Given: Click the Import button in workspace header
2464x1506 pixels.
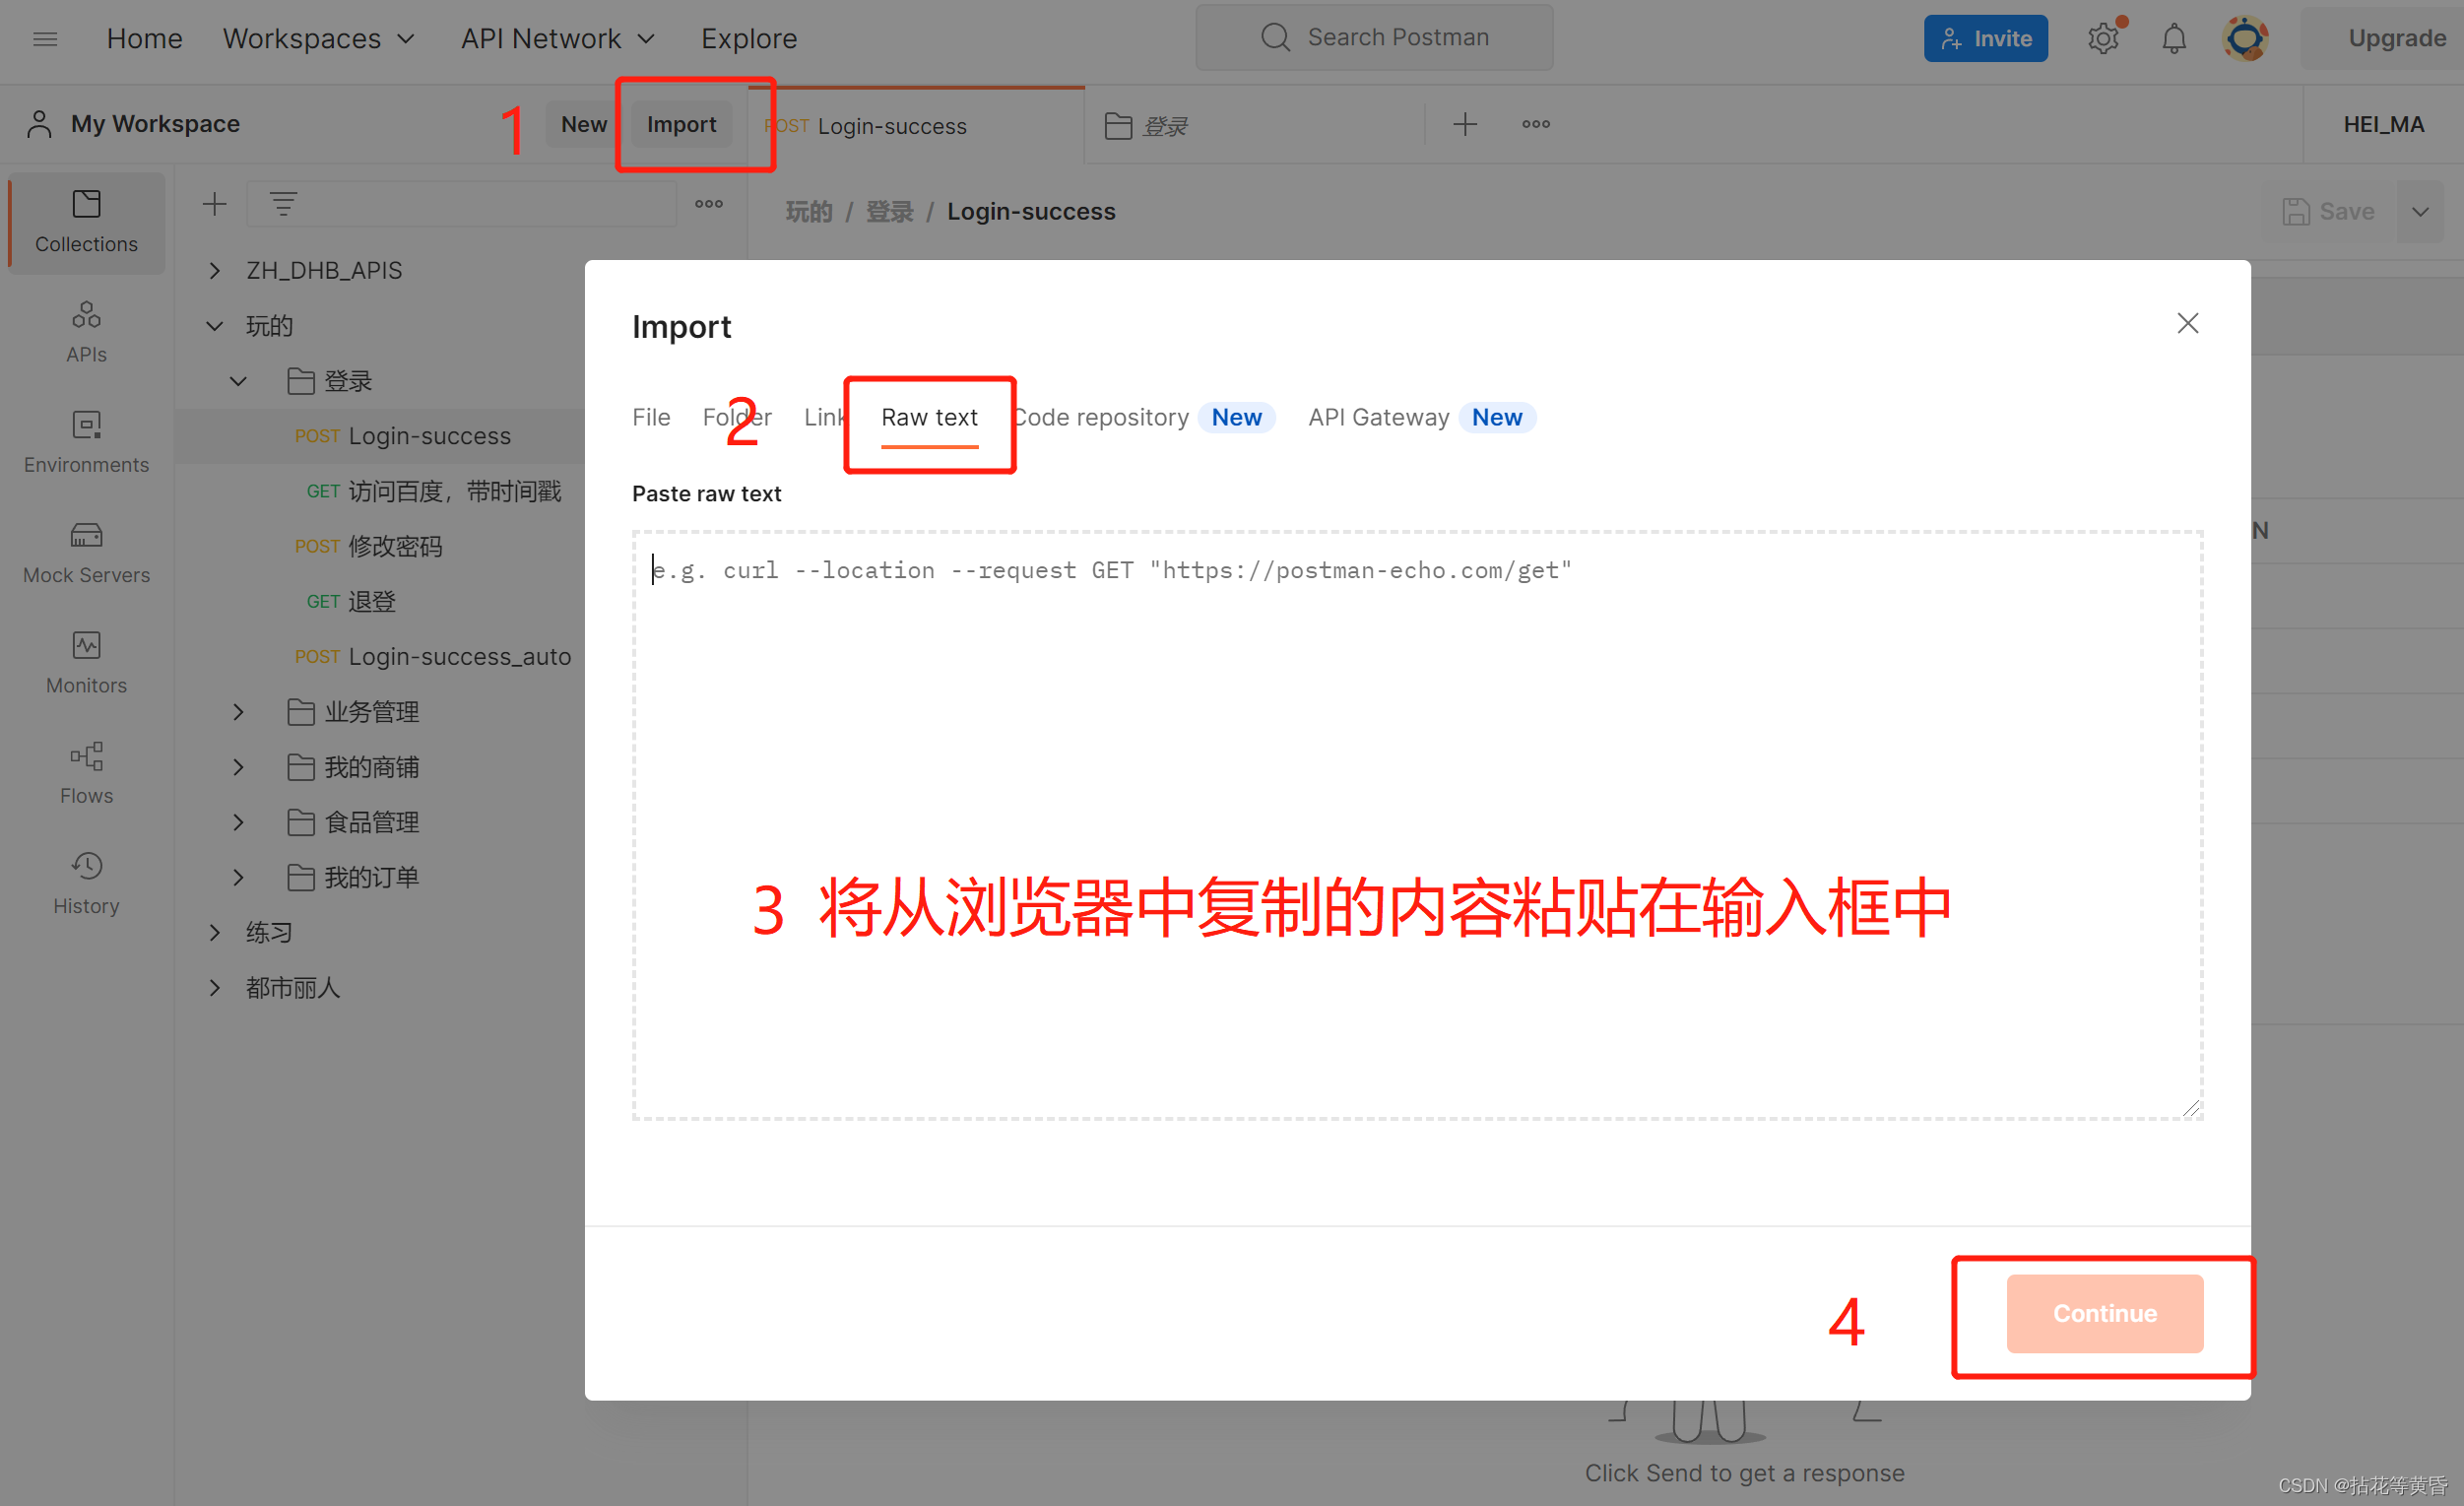Looking at the screenshot, I should pyautogui.click(x=681, y=124).
